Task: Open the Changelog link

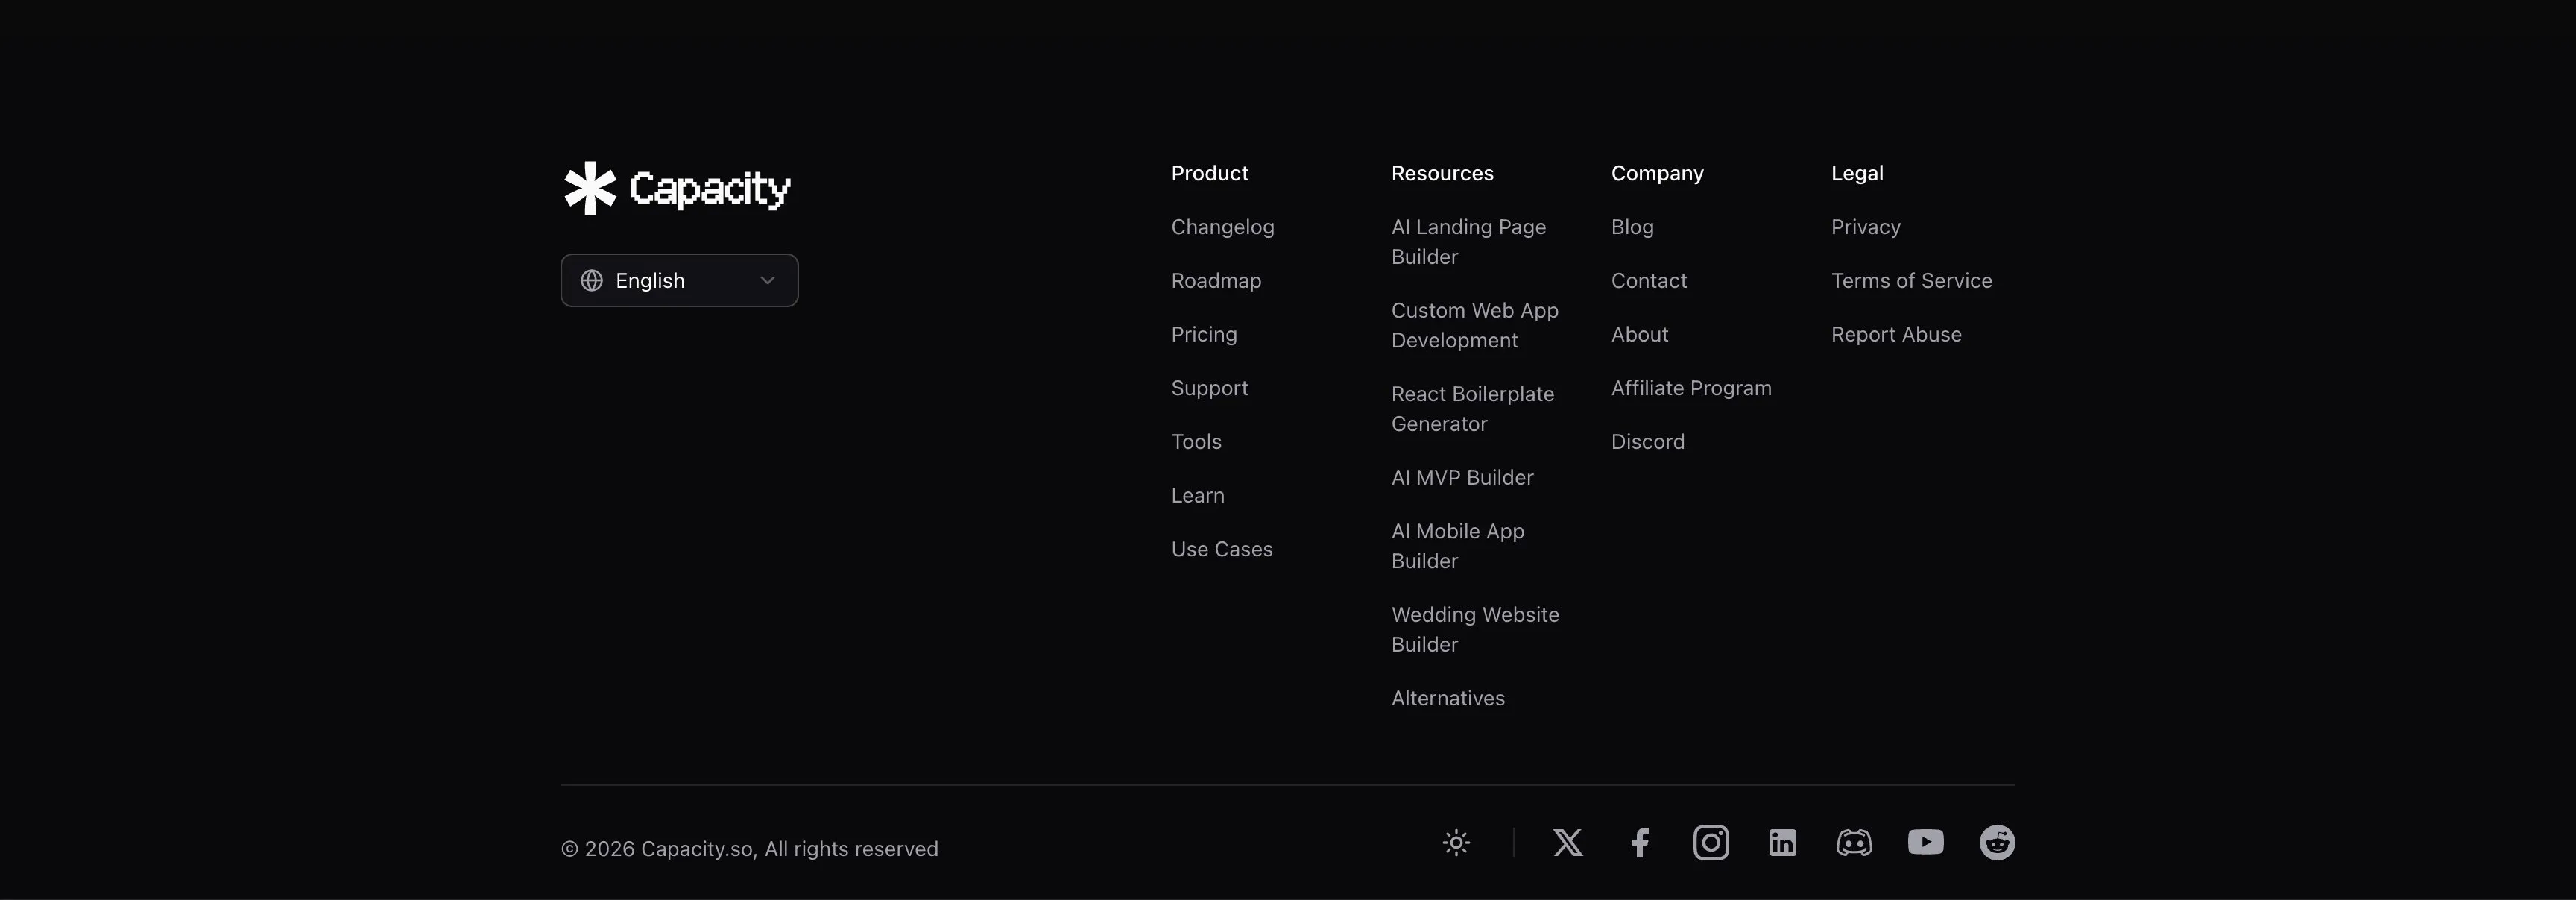Action: point(1222,227)
